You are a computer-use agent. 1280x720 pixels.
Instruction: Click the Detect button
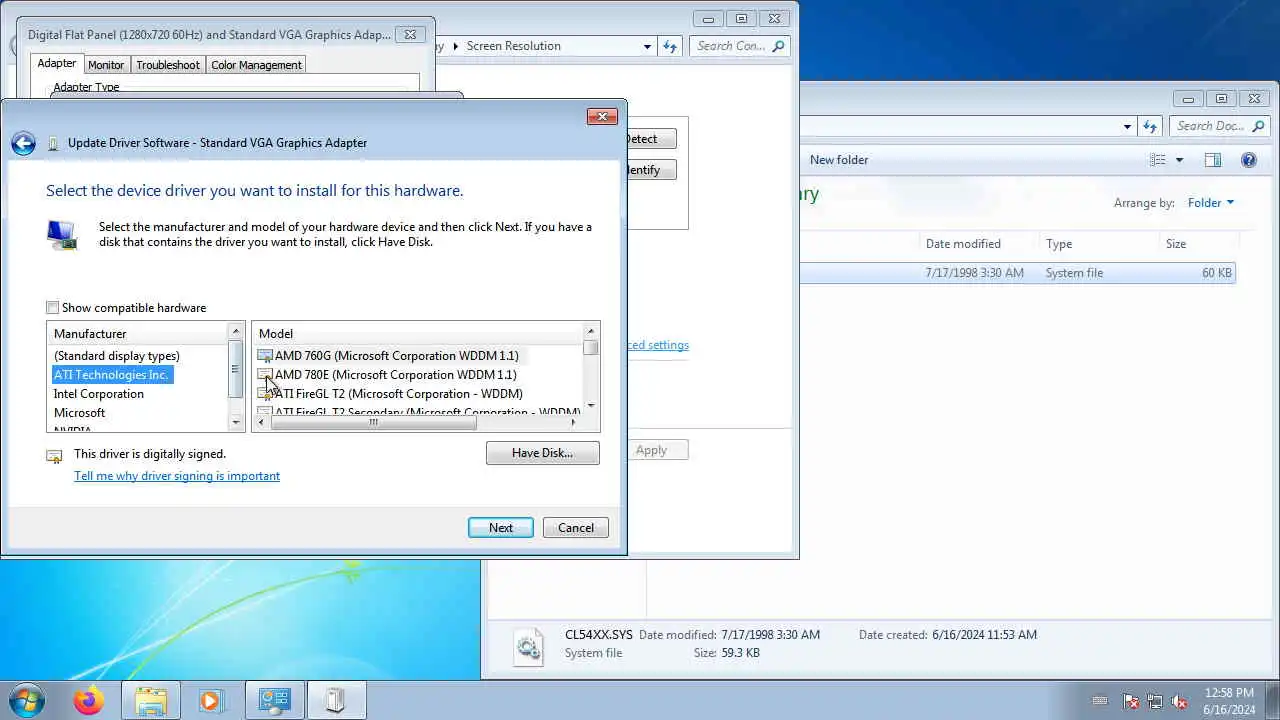coord(651,139)
